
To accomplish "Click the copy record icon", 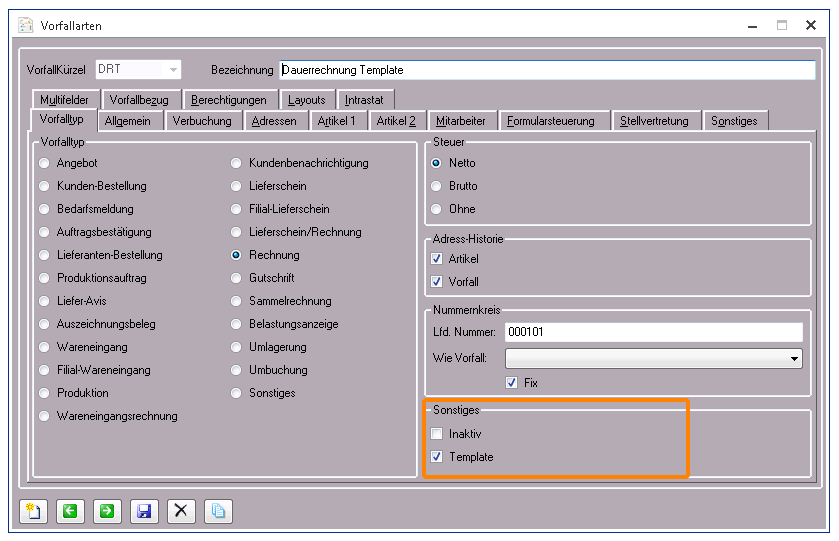I will click(x=218, y=511).
